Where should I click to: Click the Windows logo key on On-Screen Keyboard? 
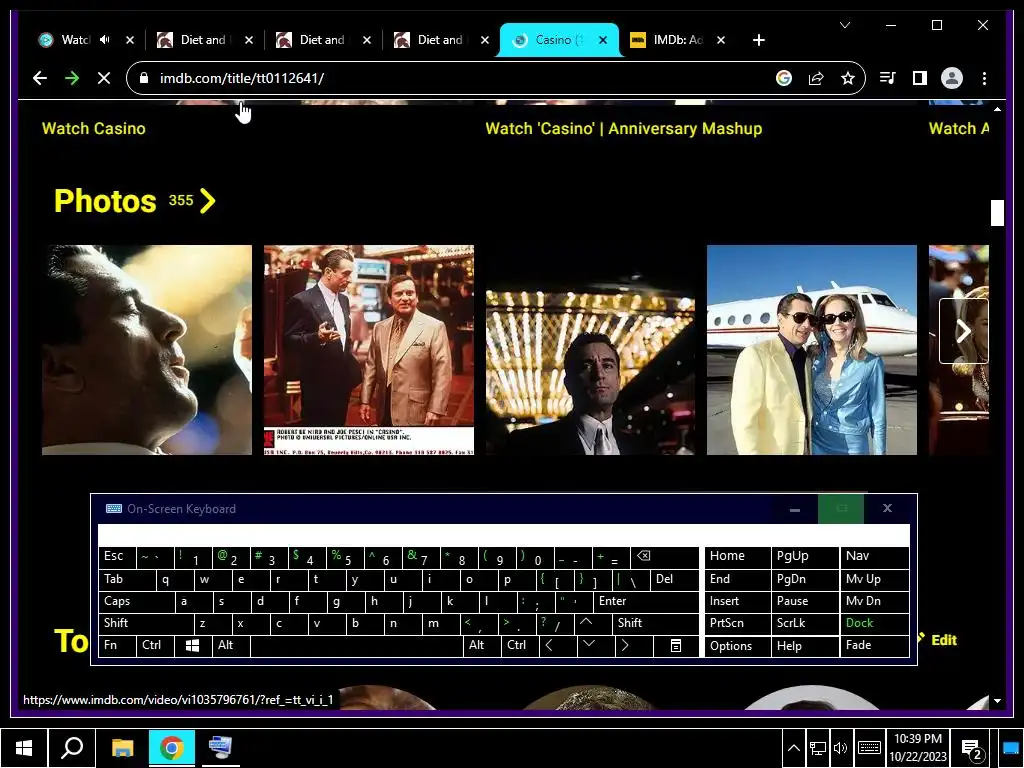(x=193, y=646)
